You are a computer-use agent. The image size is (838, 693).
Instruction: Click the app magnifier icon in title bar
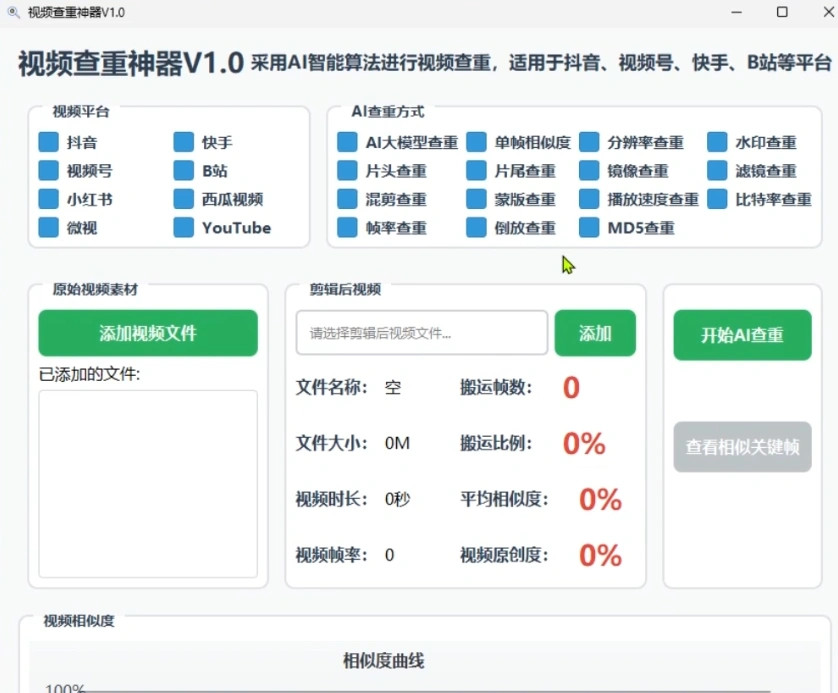[13, 12]
